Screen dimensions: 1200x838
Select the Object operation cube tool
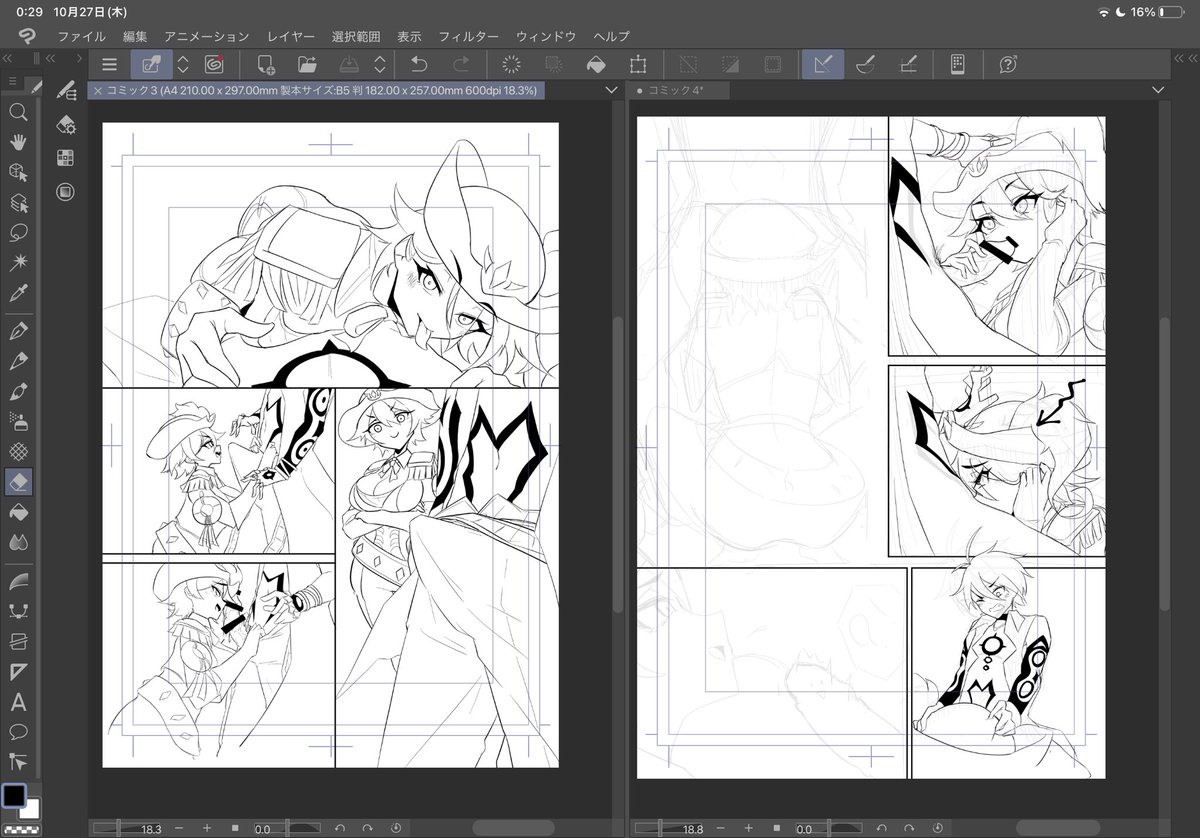pos(18,172)
